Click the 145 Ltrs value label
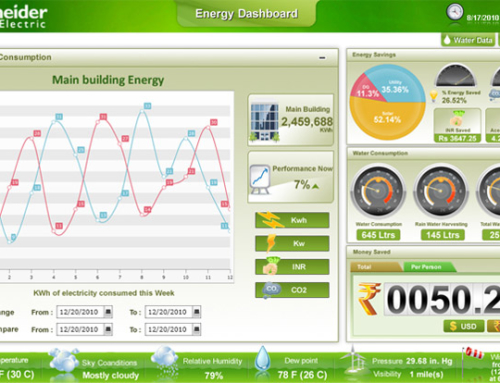The width and height of the screenshot is (500, 383). pos(443,235)
